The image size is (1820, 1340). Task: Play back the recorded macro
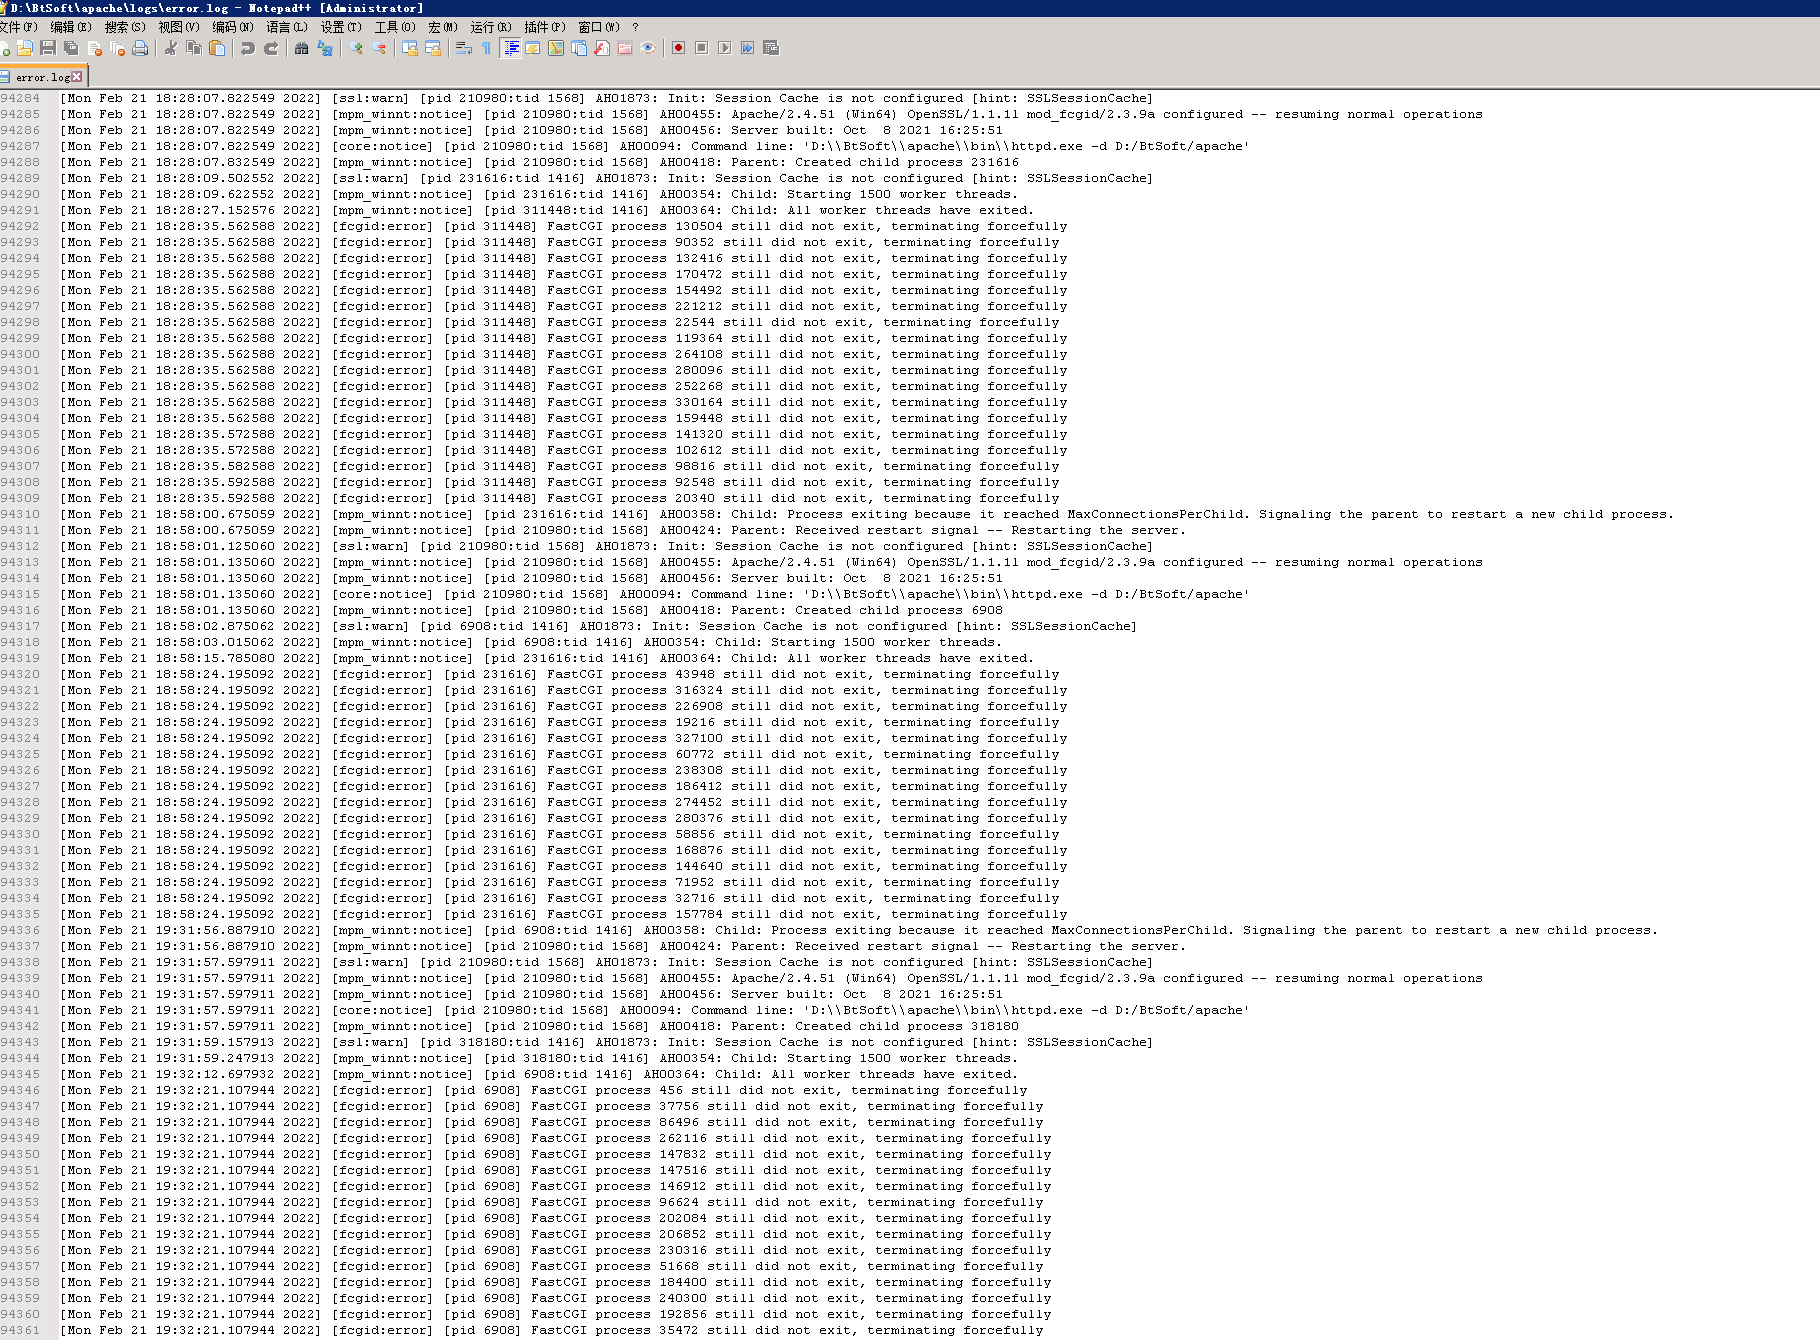(725, 48)
